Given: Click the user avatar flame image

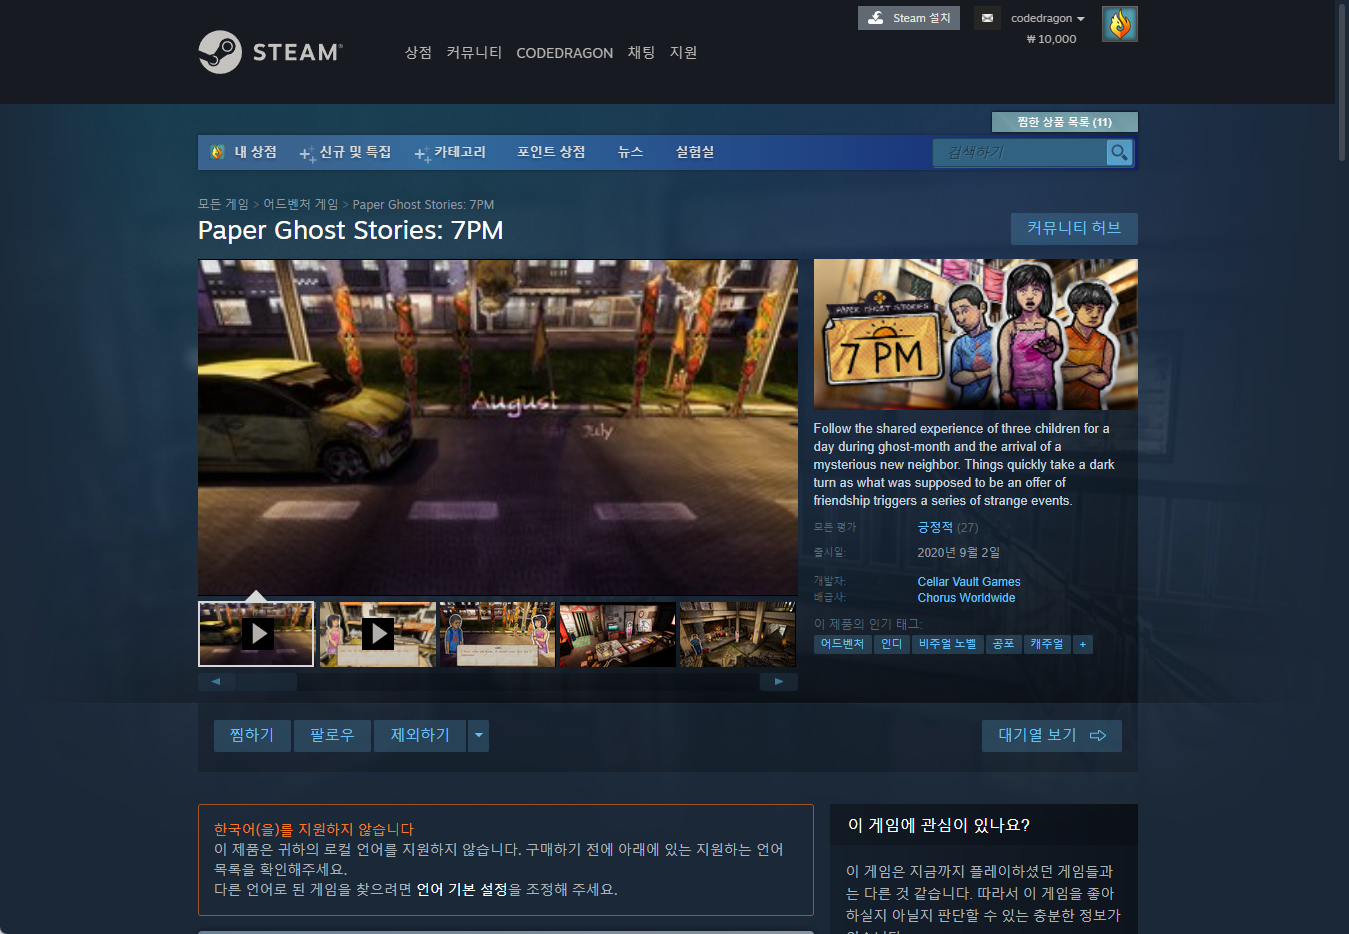Looking at the screenshot, I should [x=1119, y=24].
